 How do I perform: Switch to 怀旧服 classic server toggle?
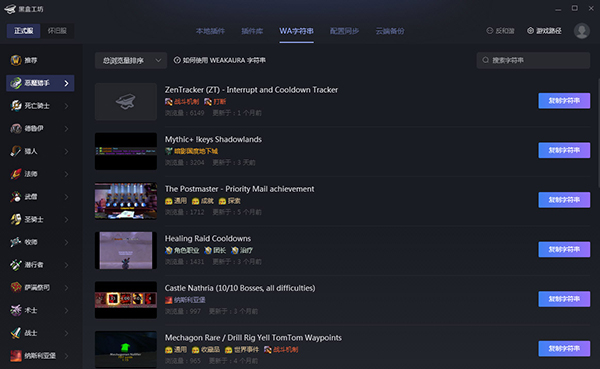pos(57,31)
